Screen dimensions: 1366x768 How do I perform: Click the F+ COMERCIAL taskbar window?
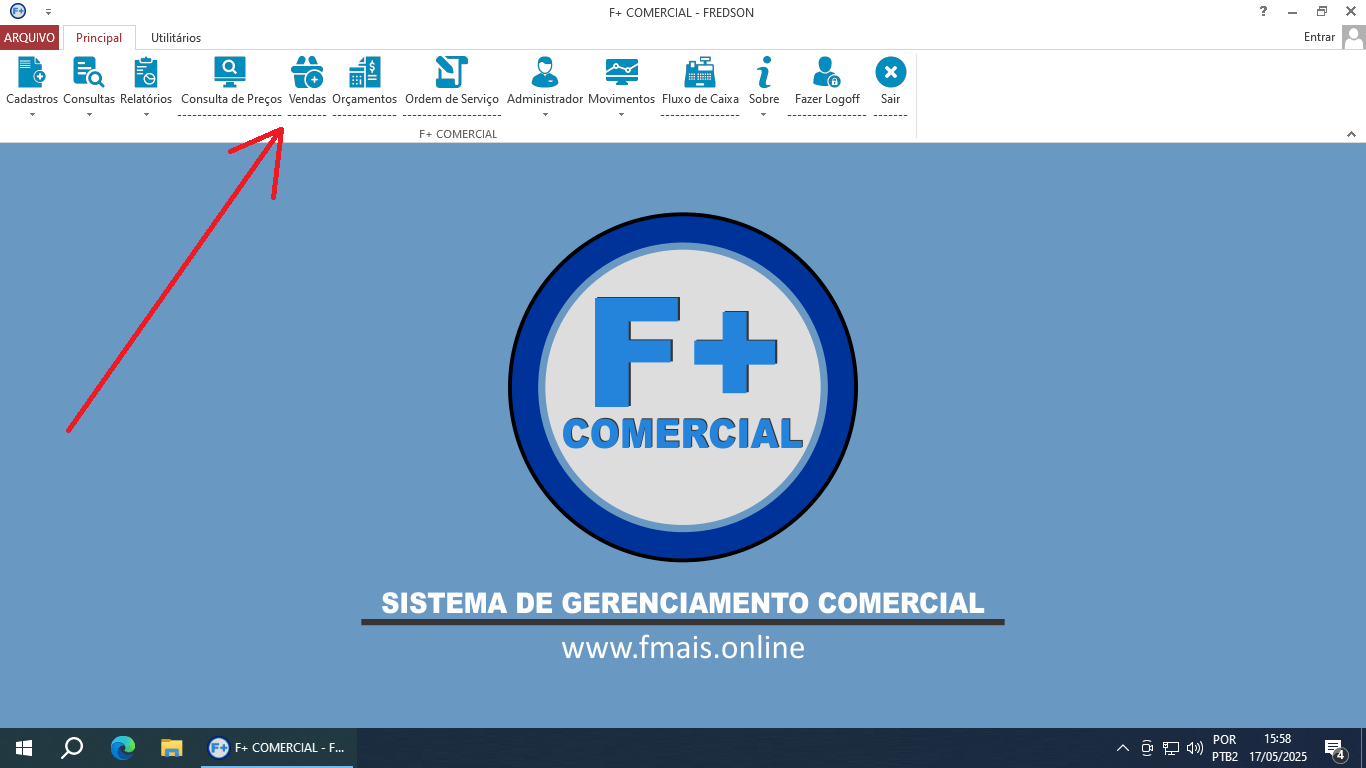point(277,747)
